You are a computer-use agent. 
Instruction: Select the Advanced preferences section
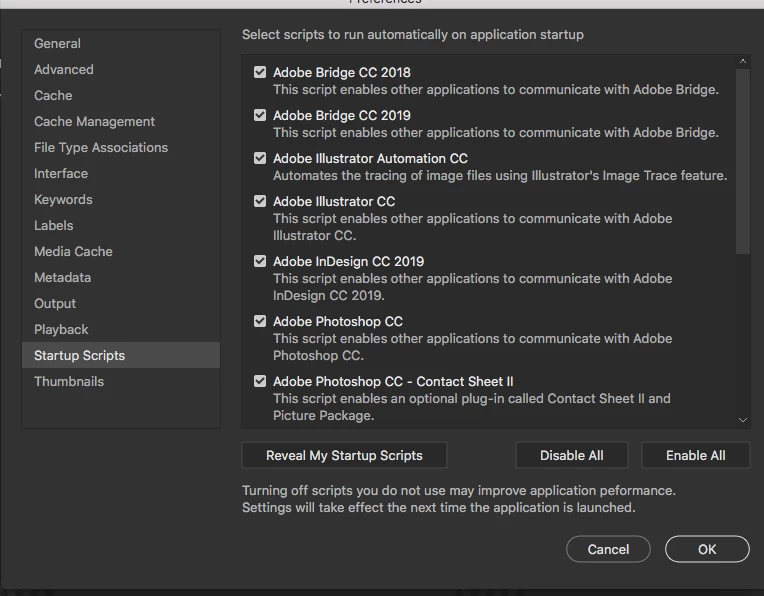point(63,69)
